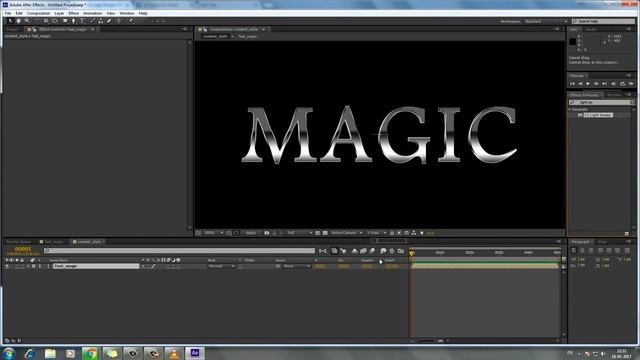The width and height of the screenshot is (640, 360).
Task: Open the Composition menu
Action: [38, 13]
